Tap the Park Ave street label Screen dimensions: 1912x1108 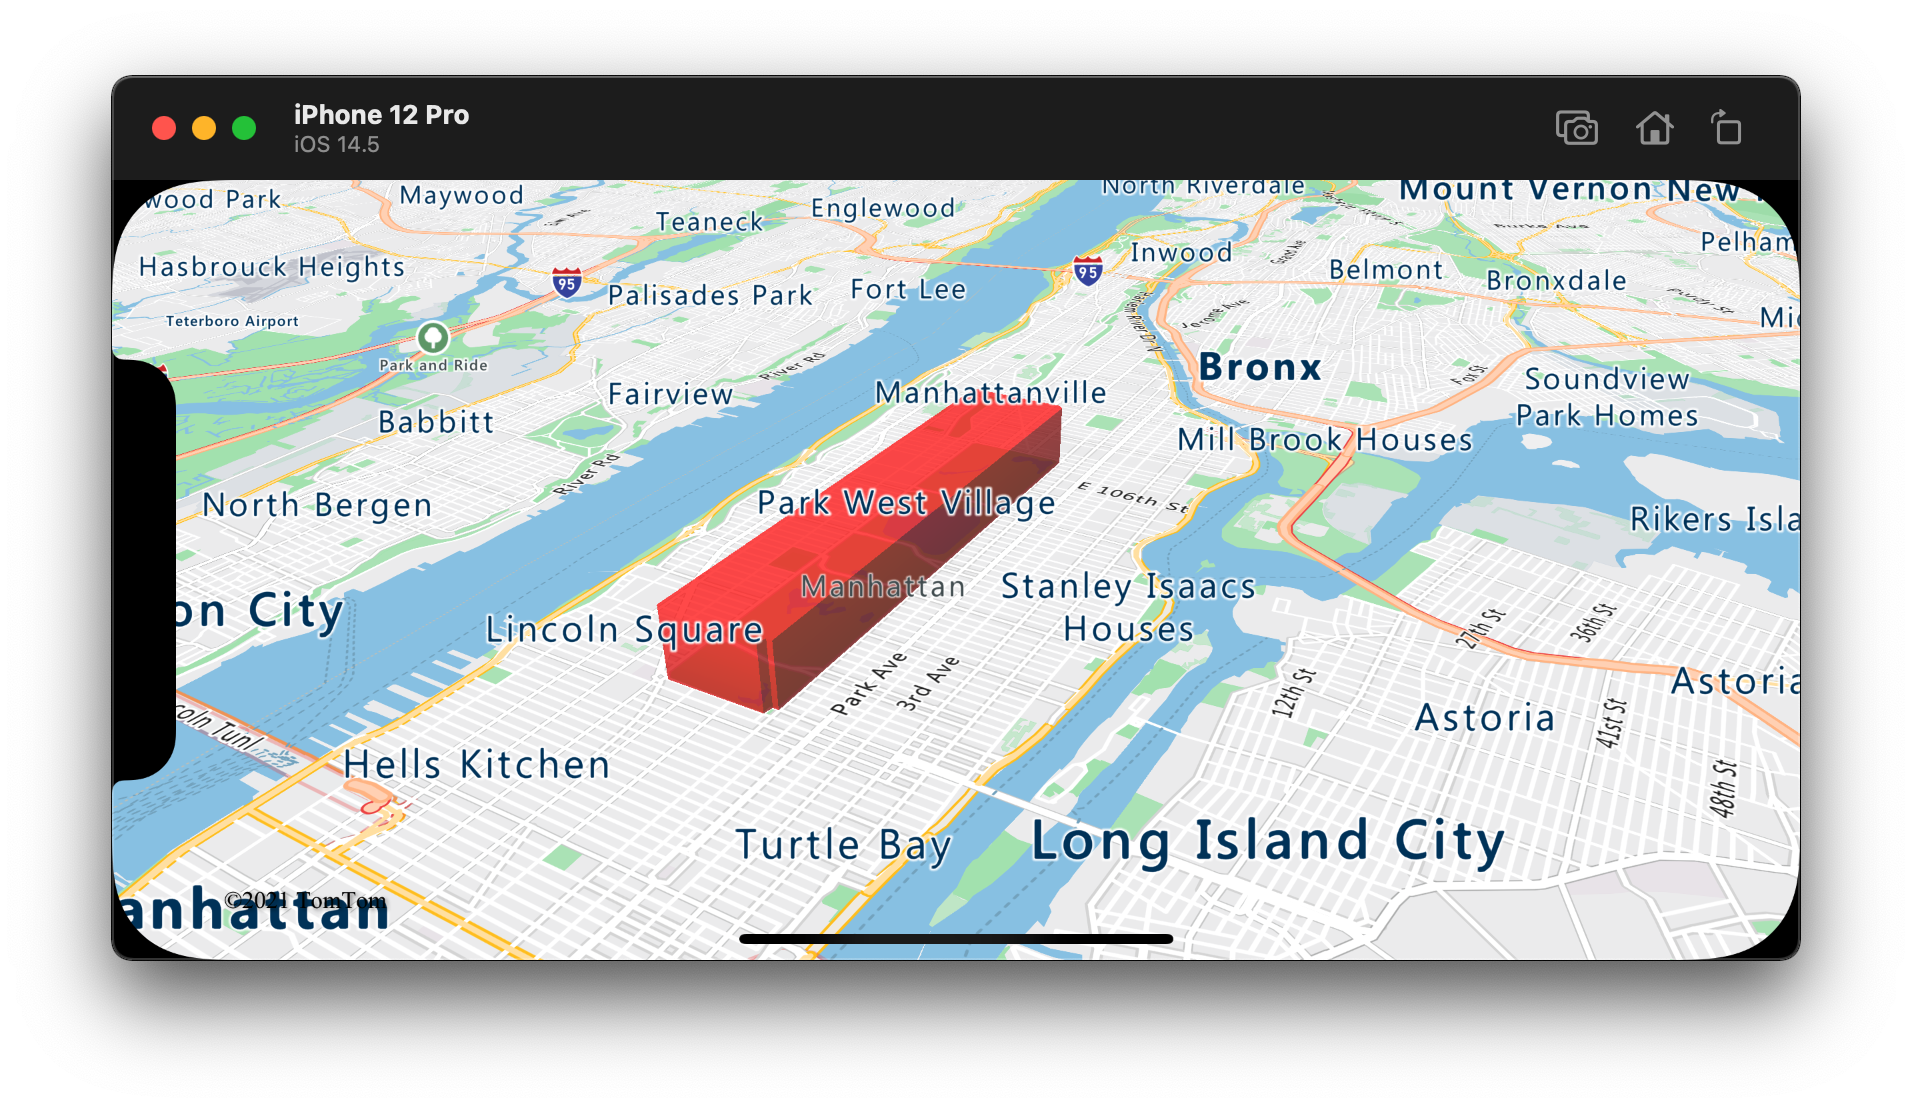coord(868,683)
